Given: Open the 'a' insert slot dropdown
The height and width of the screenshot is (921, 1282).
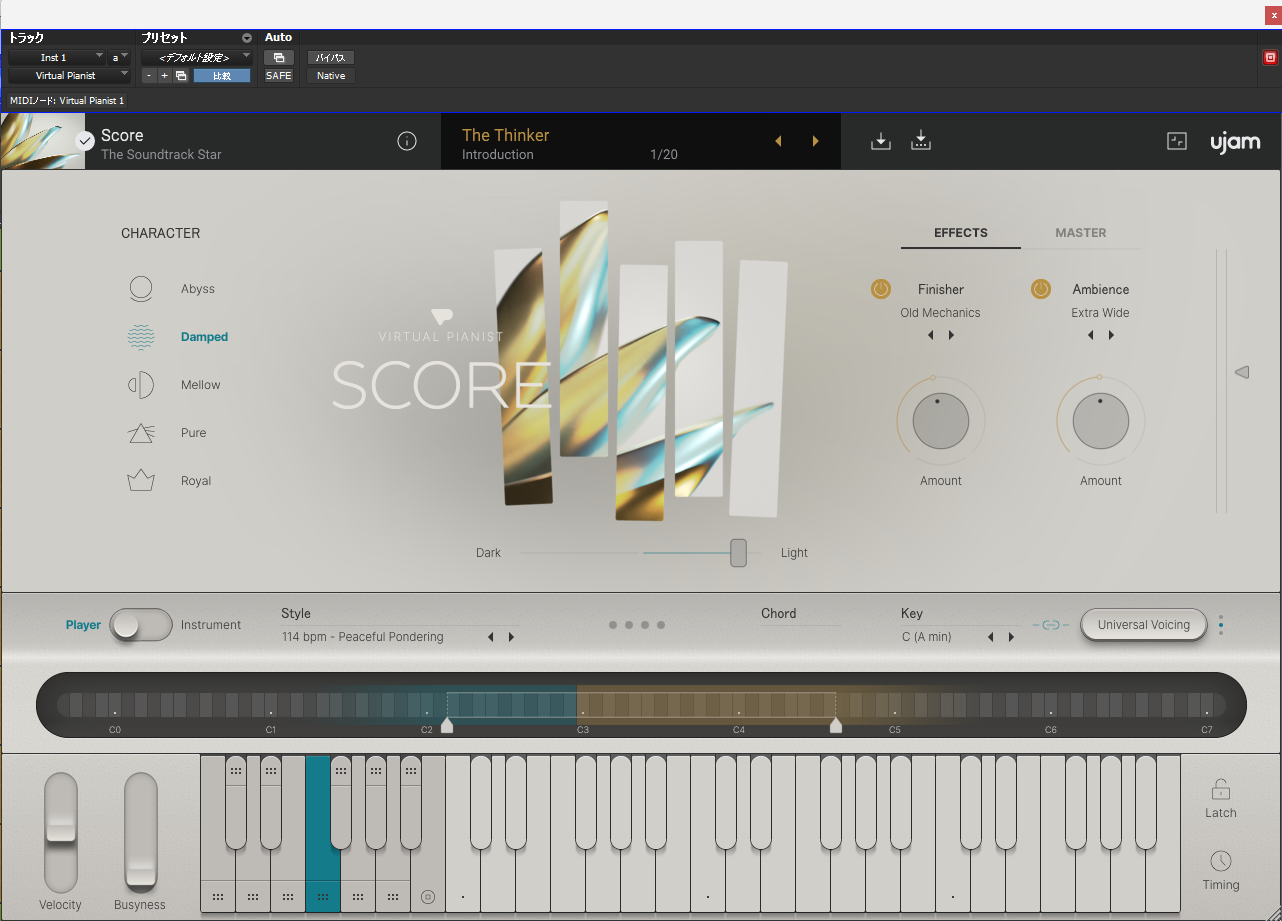Looking at the screenshot, I should [119, 58].
